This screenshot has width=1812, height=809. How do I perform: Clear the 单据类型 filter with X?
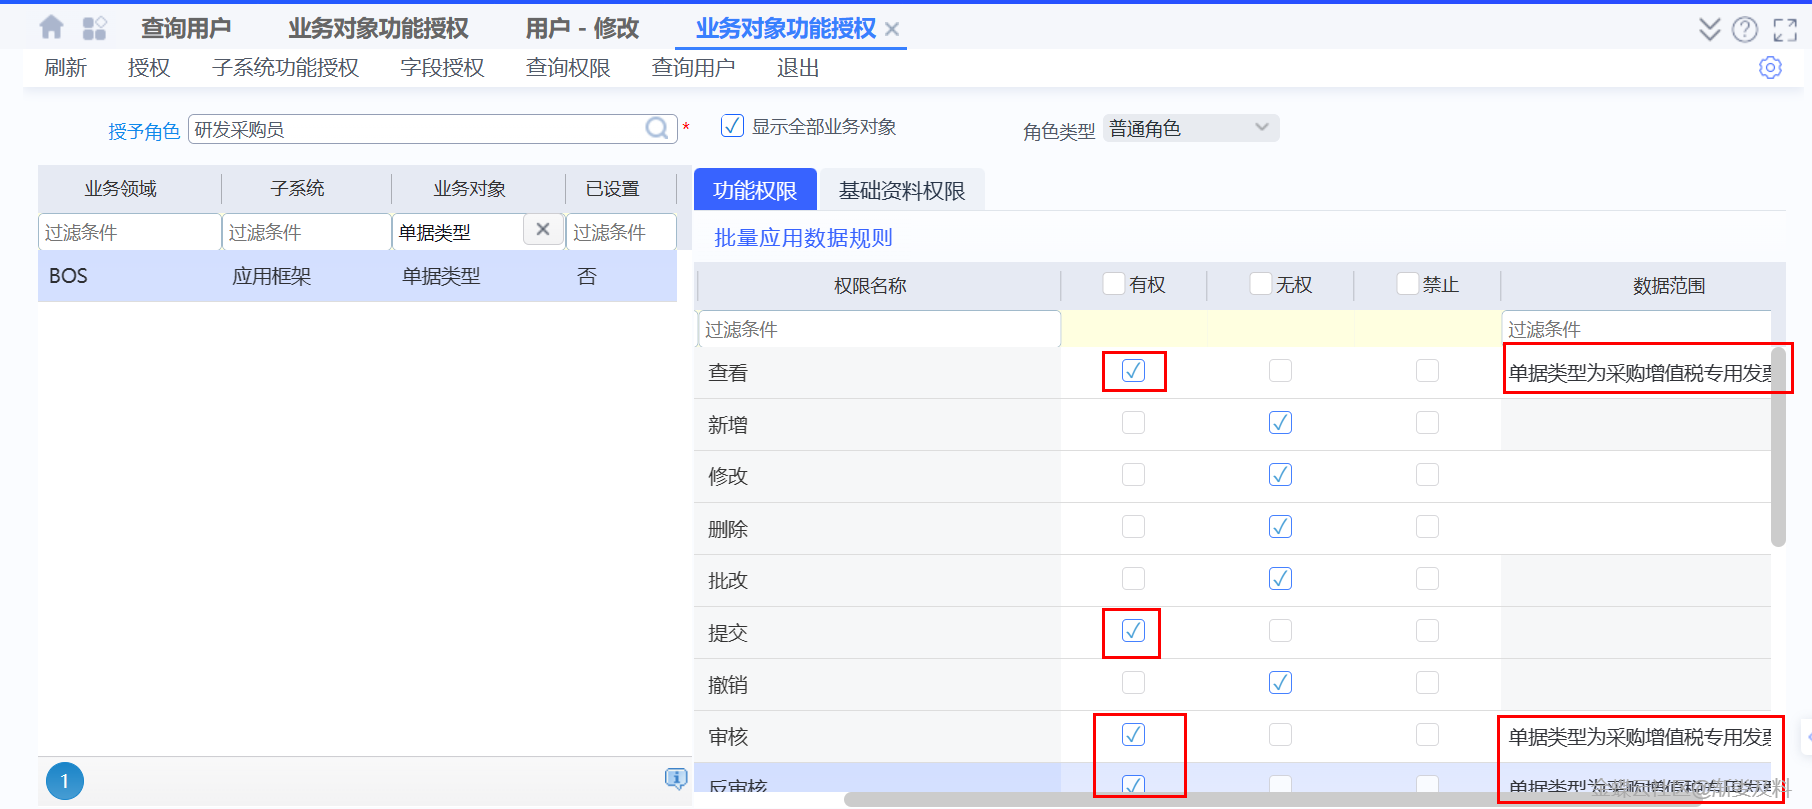(543, 229)
